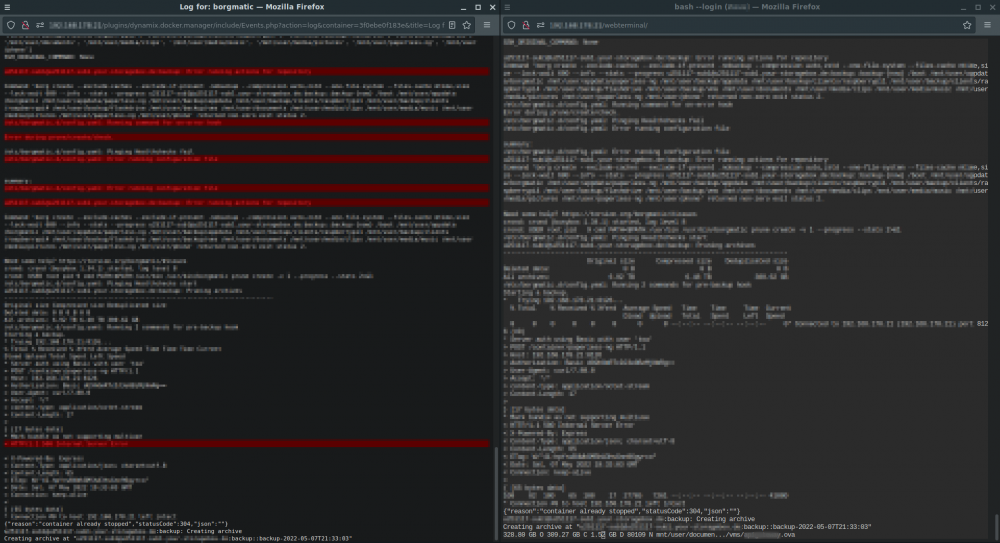Open tracking protection shield in the webterminal window
This screenshot has width=1000, height=543.
point(511,25)
